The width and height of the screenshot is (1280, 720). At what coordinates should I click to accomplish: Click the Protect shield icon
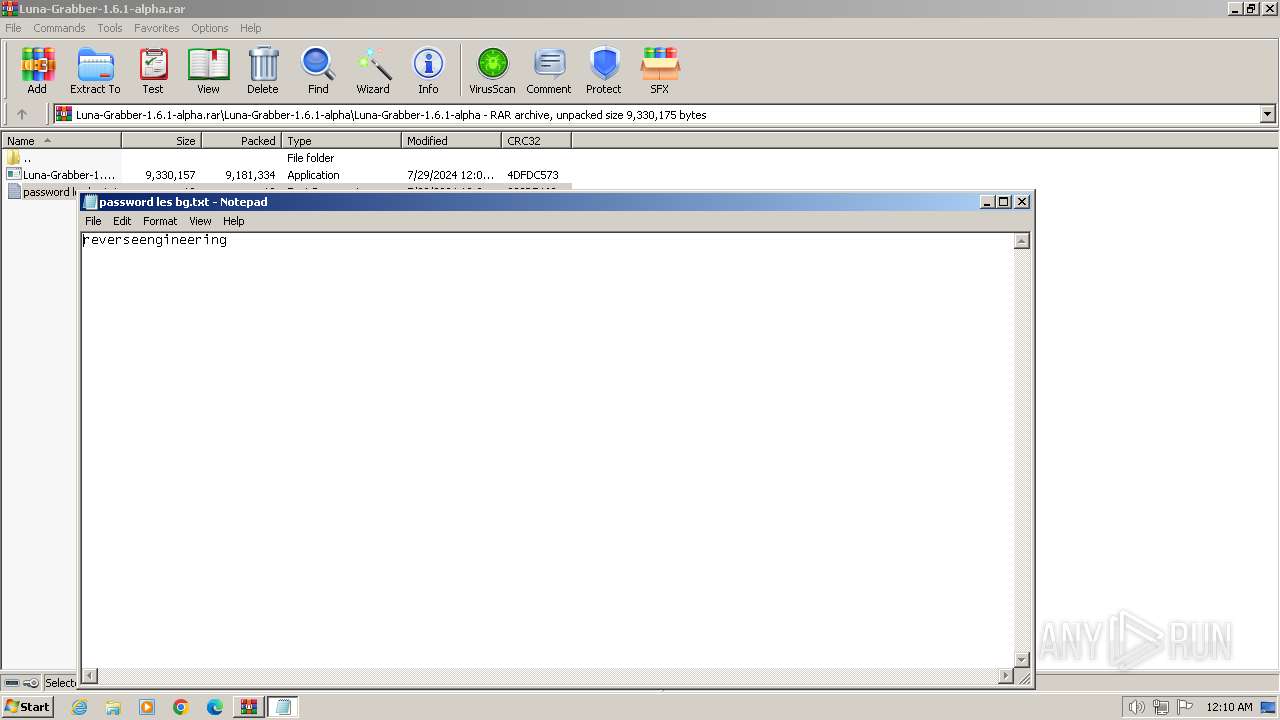pyautogui.click(x=604, y=71)
